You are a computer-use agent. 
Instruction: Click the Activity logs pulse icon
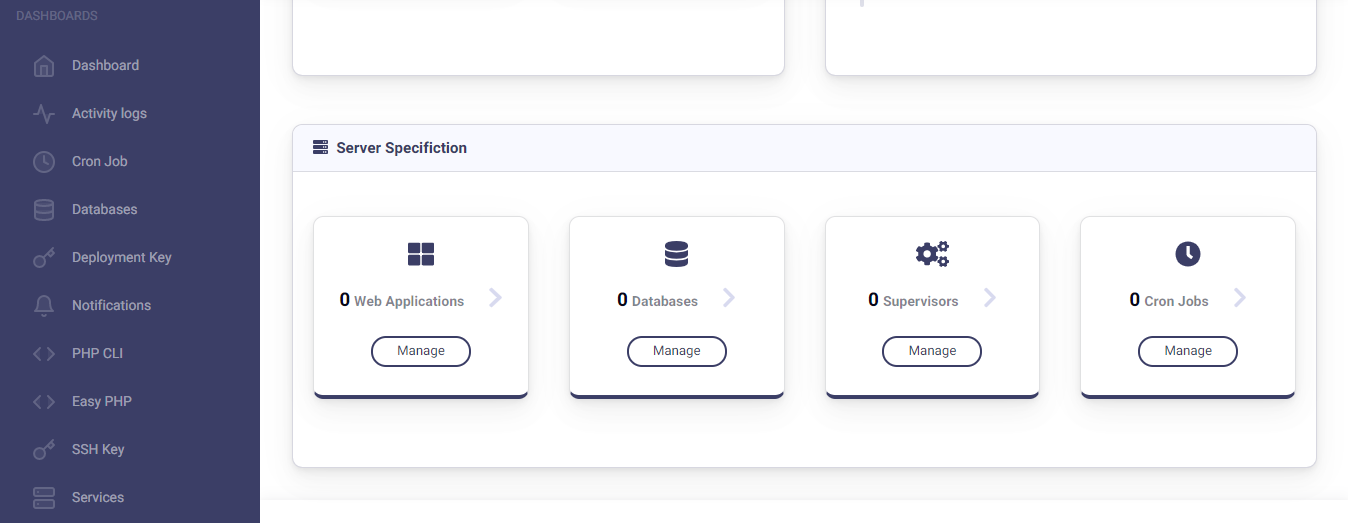tap(44, 114)
